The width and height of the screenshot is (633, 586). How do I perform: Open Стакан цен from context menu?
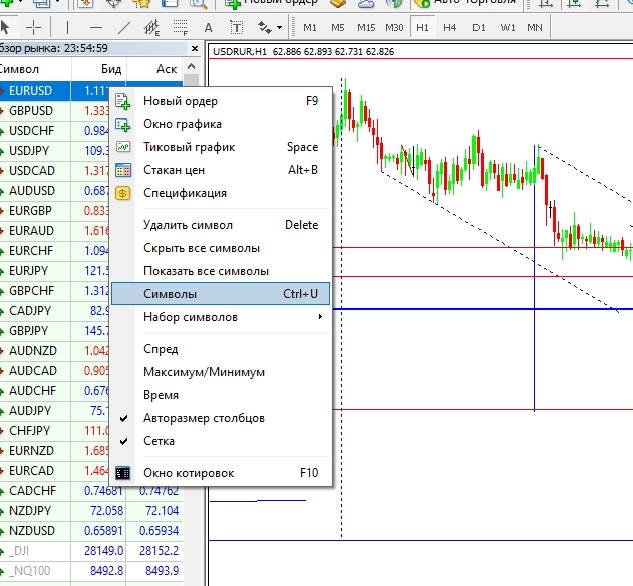tap(220, 170)
